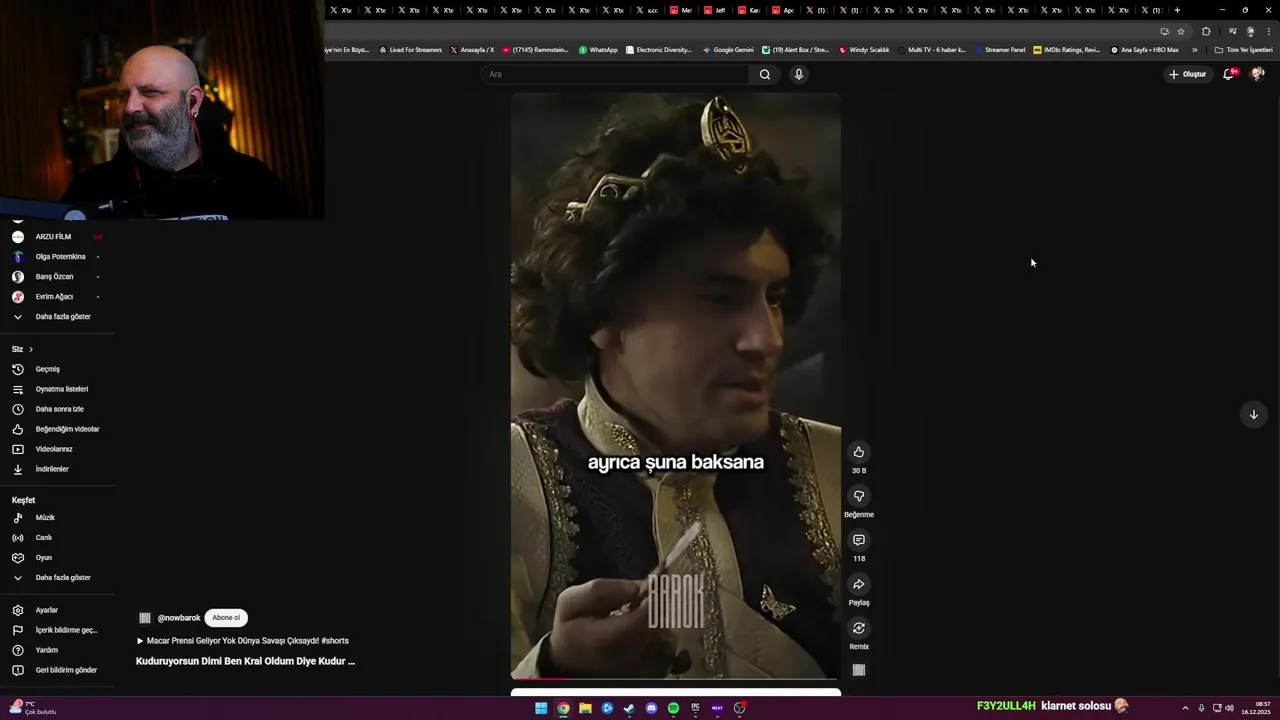Open WhatsApp bookmark
This screenshot has width=1280, height=720.
598,50
